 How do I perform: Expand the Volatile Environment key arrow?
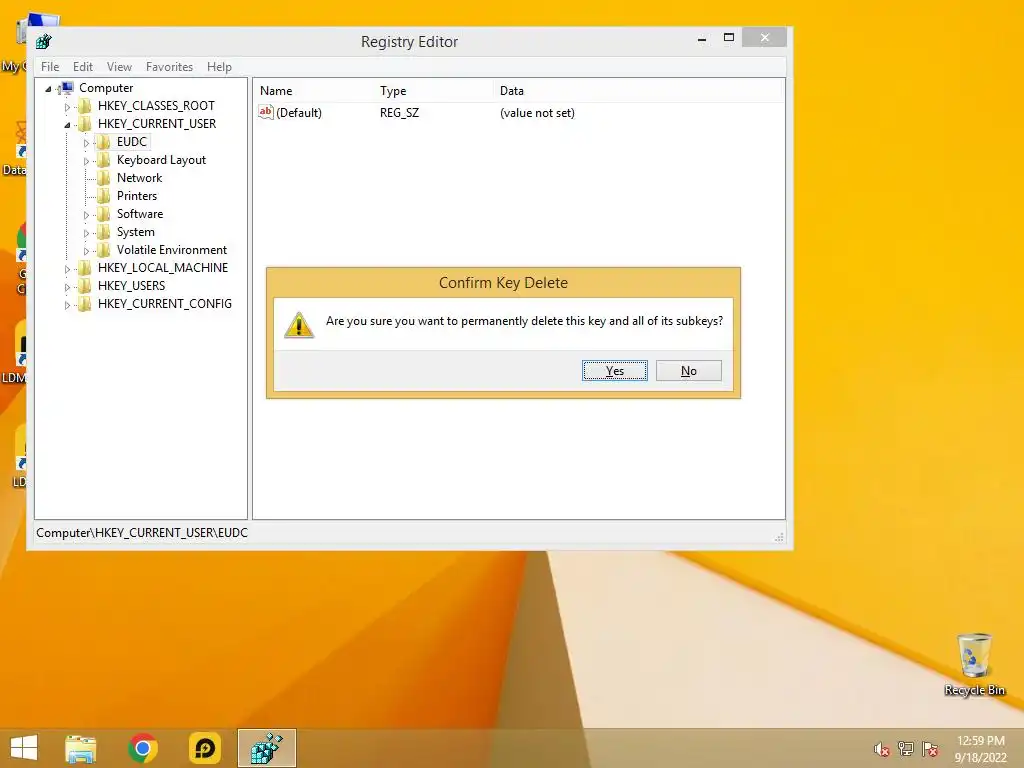(86, 251)
